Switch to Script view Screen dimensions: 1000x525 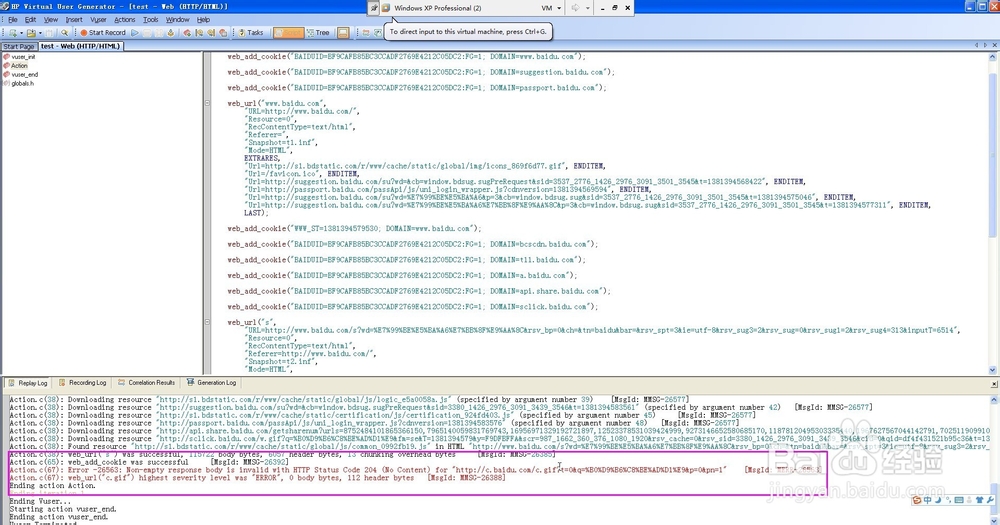pos(288,33)
